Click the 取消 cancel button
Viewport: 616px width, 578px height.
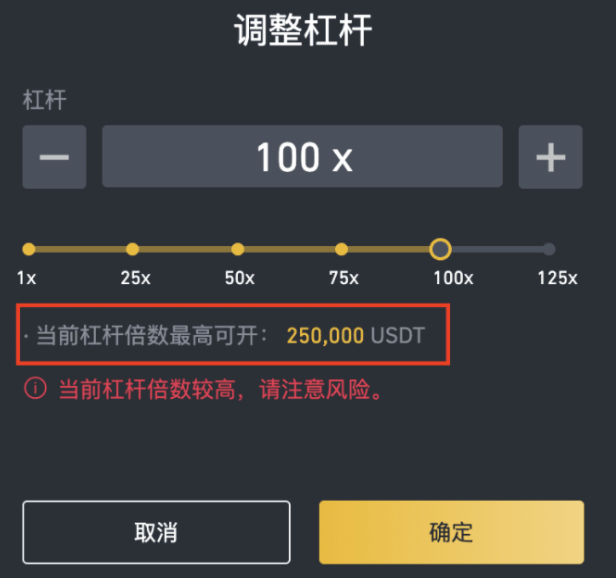pos(156,532)
